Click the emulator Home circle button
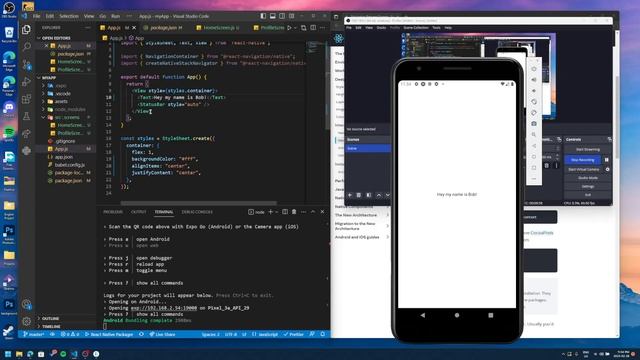This screenshot has height=360, width=640. coord(457,315)
